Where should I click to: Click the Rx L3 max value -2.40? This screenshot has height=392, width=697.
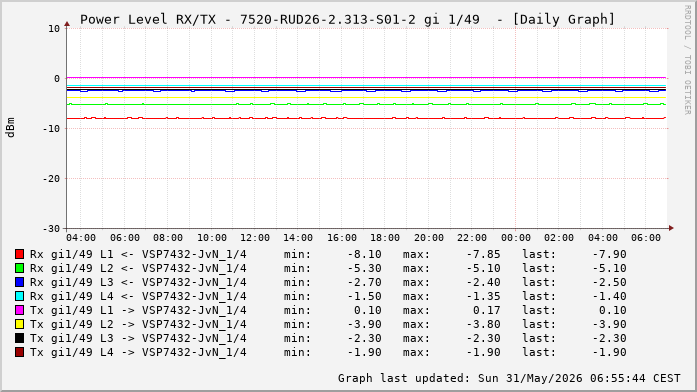[x=484, y=282]
